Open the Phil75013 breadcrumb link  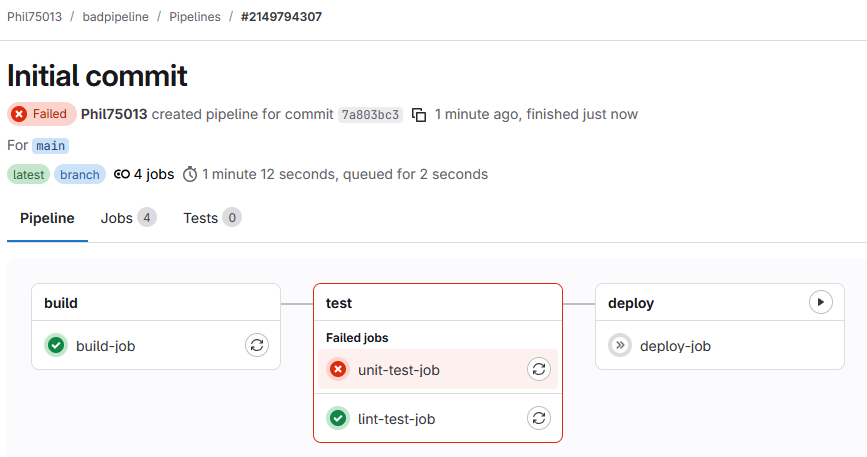coord(34,17)
